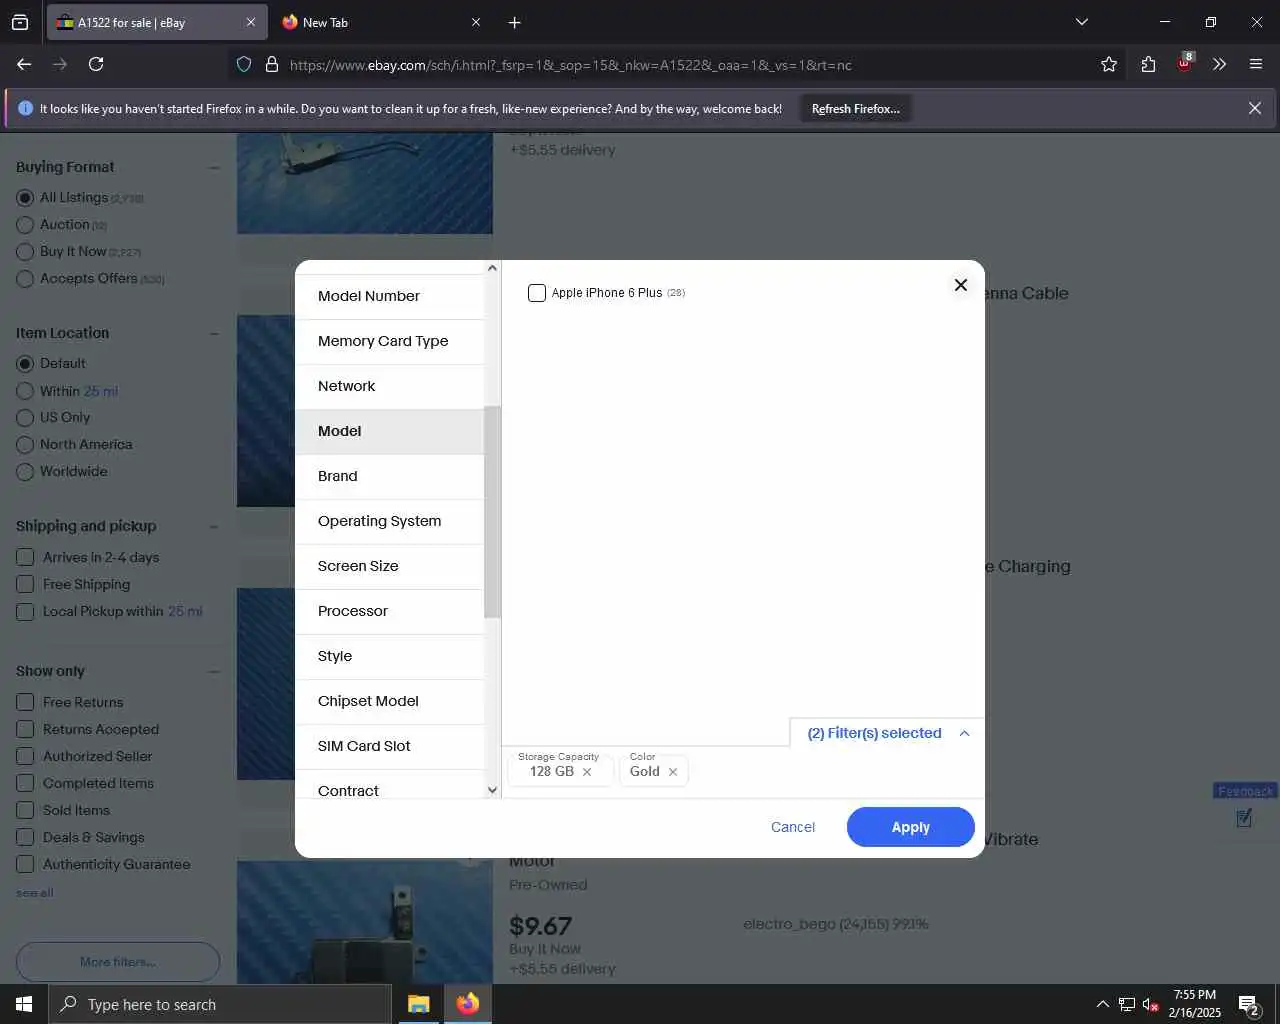This screenshot has width=1280, height=1024.
Task: Open the Windows notification center
Action: point(1248,1004)
